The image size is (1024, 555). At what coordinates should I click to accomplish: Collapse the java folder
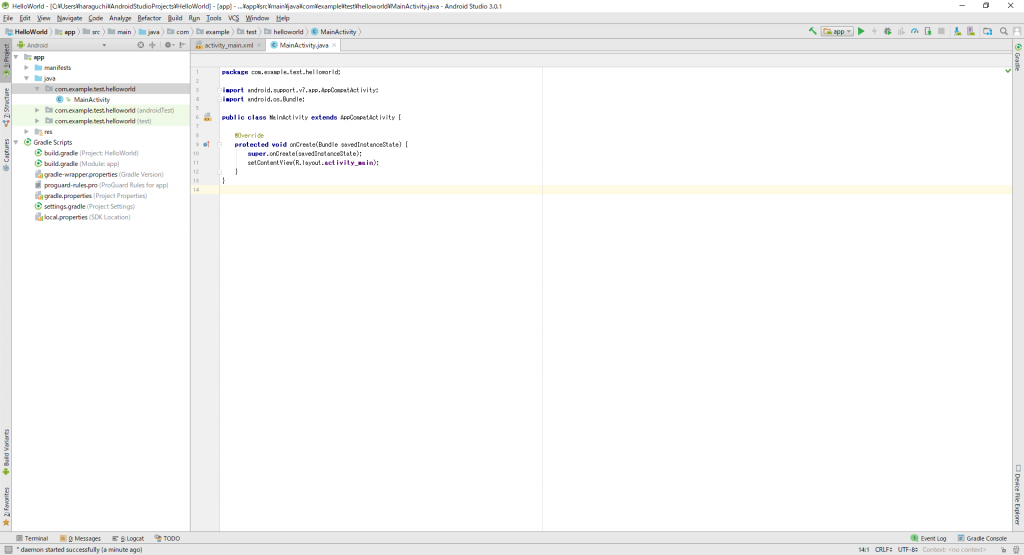point(27,78)
